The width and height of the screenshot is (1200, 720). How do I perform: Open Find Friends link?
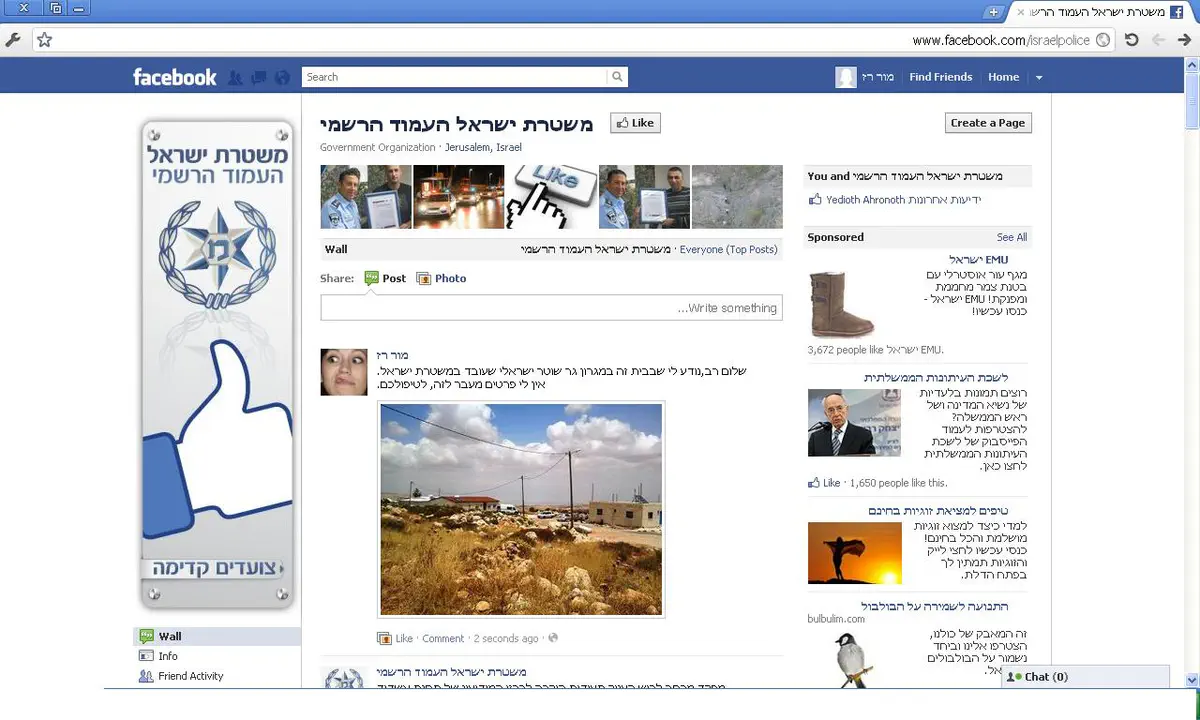tap(940, 77)
